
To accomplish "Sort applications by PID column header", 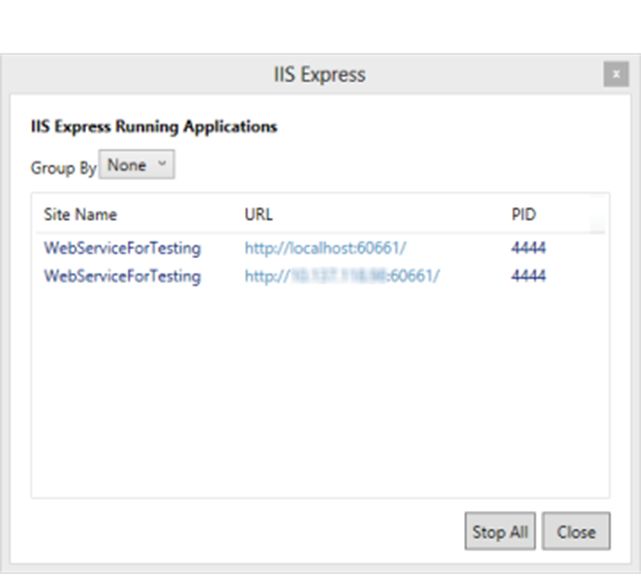I will (x=524, y=215).
